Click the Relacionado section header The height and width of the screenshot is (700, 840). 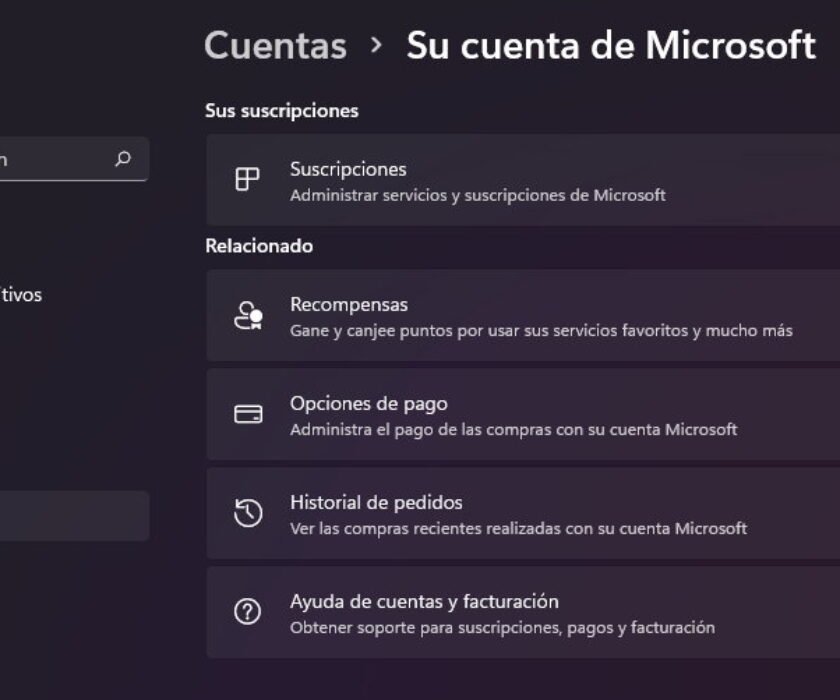(259, 246)
